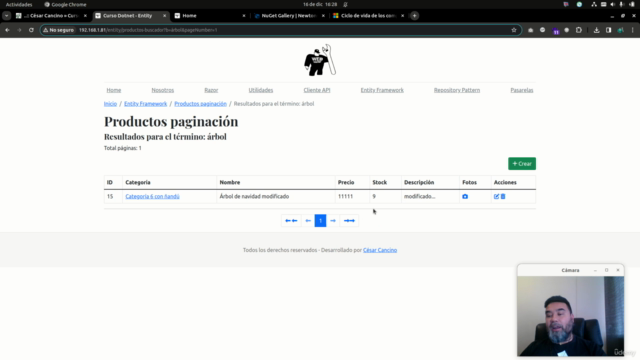Go to next page with single right arrow
This screenshot has height=360, width=640.
point(333,220)
